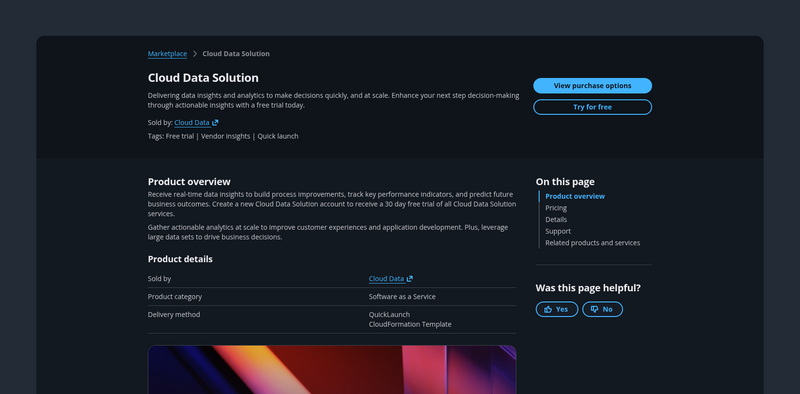Open Cloud Data link in Product details
Screen dimensions: 800x394
pos(386,279)
